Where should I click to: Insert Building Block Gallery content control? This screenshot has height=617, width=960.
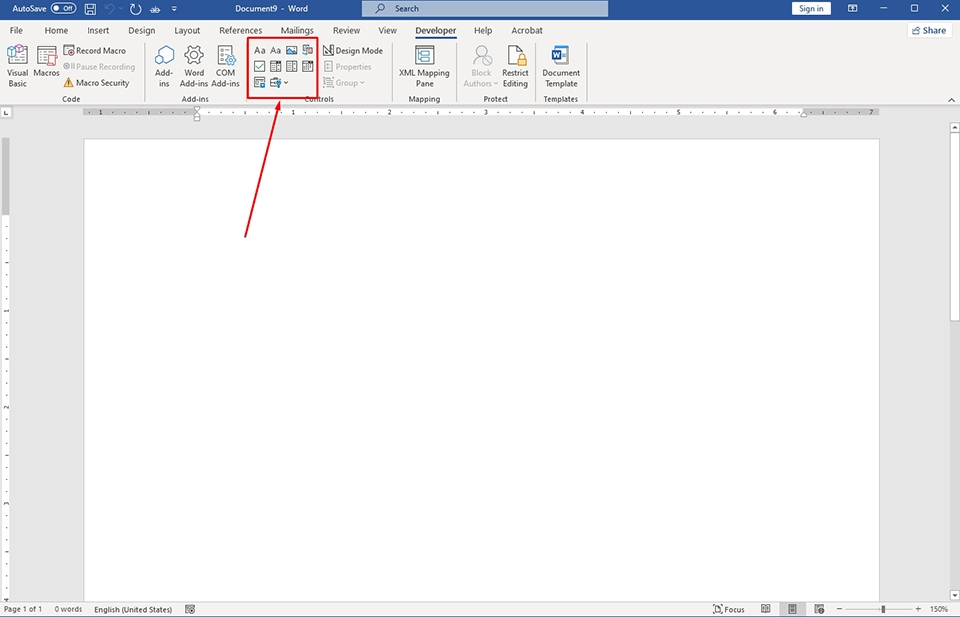point(307,50)
